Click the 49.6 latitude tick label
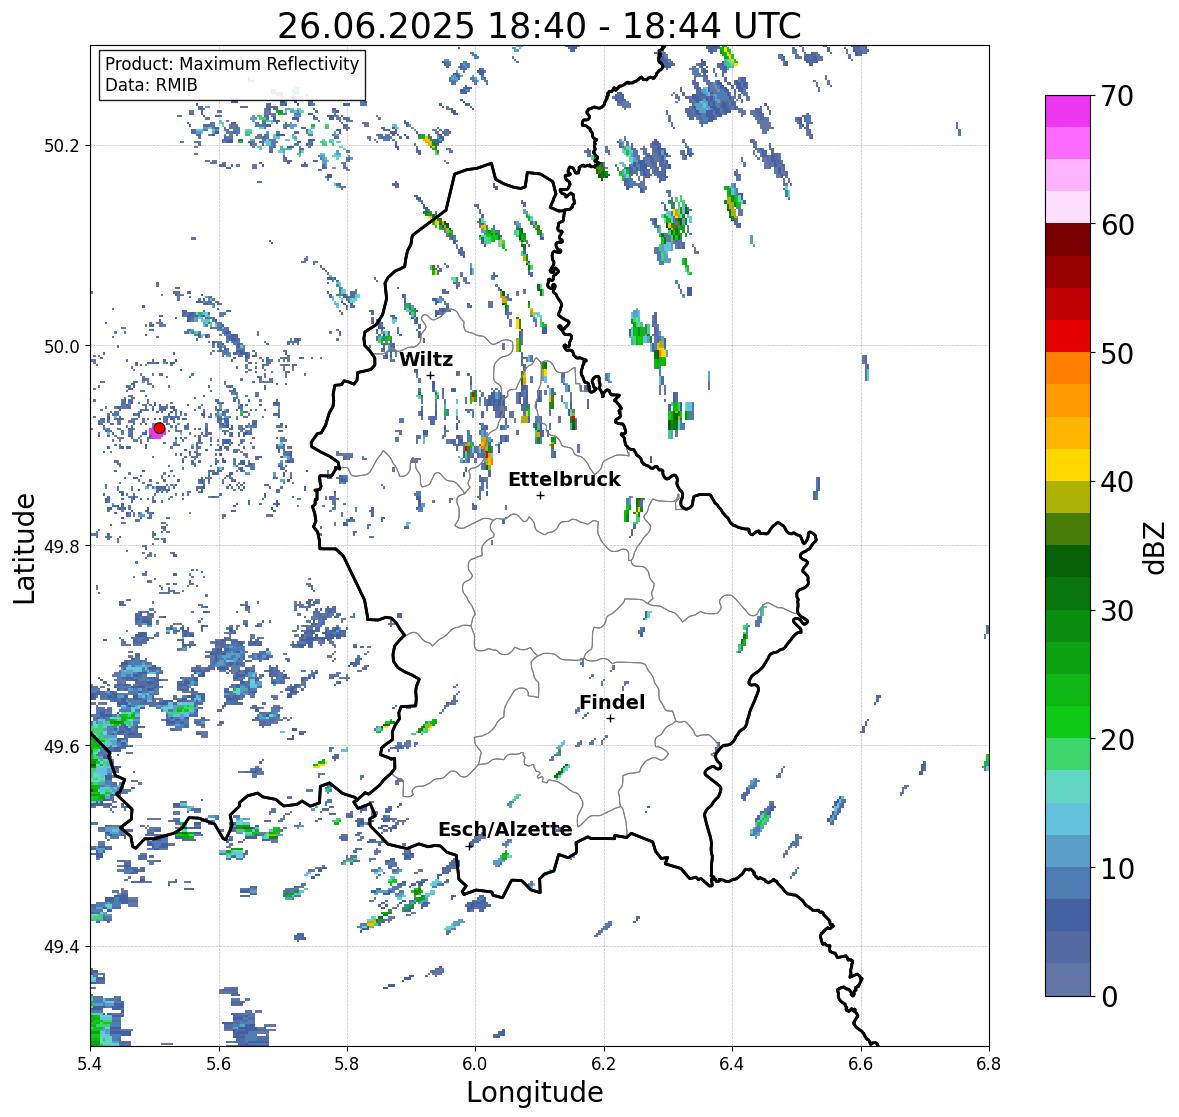The width and height of the screenshot is (1179, 1117). 62,746
